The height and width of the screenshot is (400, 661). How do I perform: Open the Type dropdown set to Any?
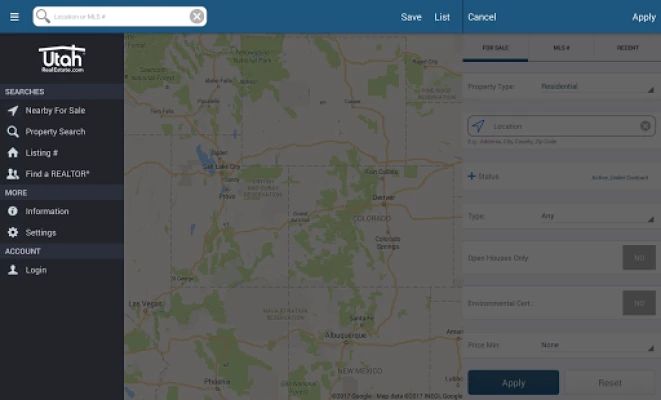point(597,216)
